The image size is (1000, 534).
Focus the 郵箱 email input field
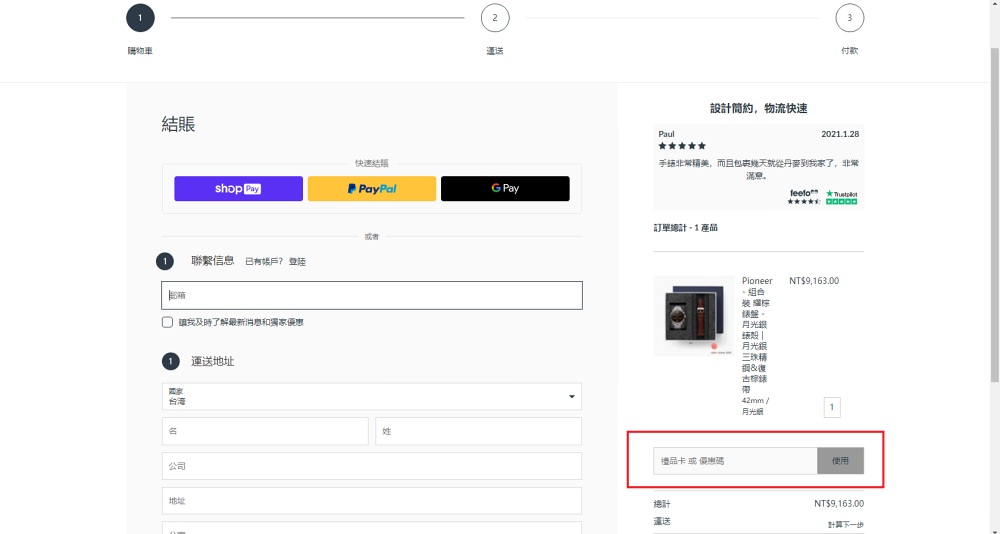tap(372, 295)
